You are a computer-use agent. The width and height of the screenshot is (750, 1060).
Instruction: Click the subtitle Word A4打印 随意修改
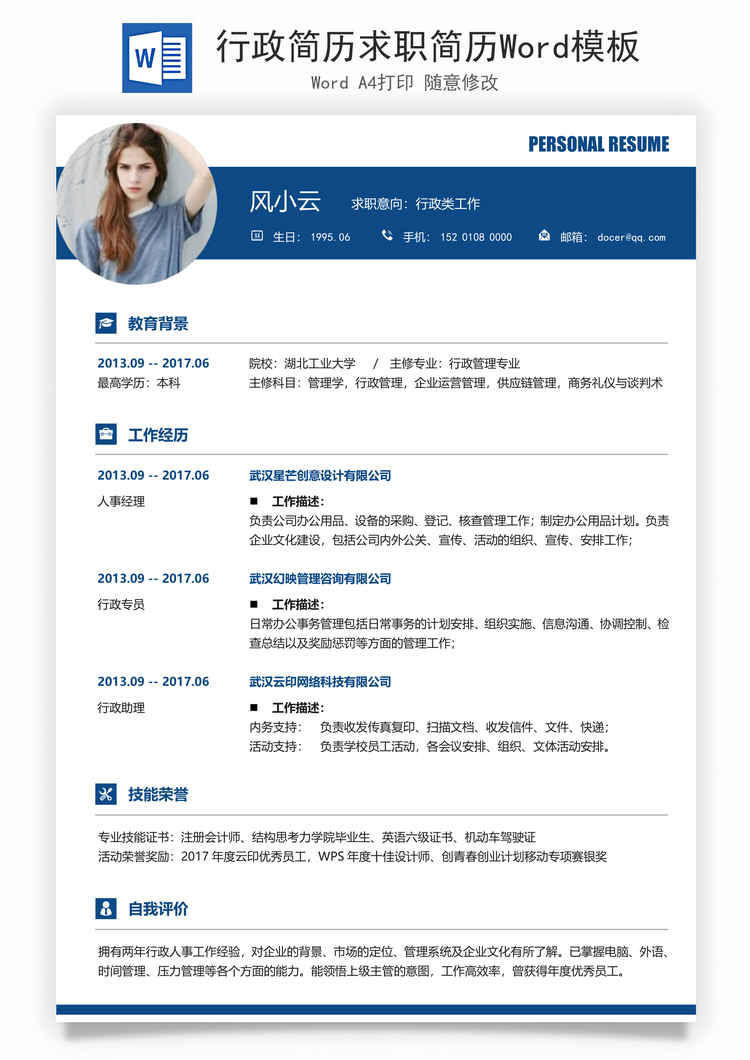tap(404, 82)
